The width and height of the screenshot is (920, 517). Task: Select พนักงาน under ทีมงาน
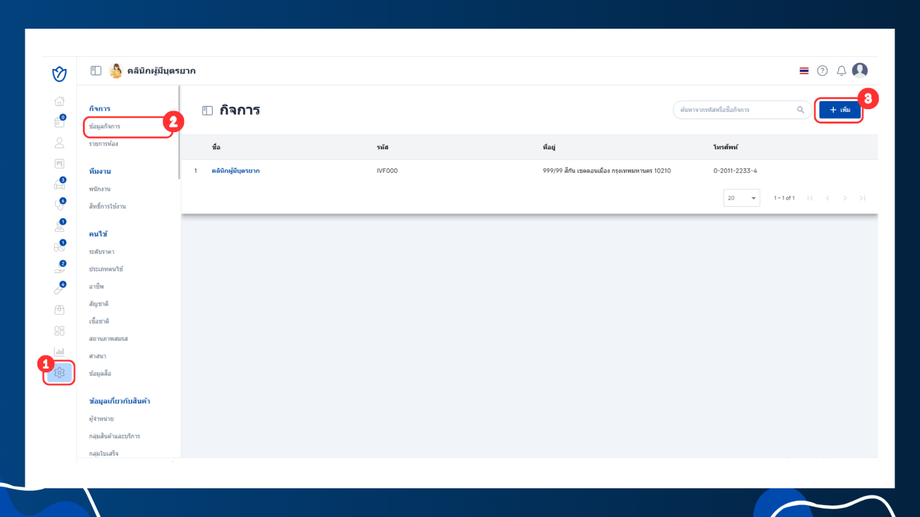point(100,189)
